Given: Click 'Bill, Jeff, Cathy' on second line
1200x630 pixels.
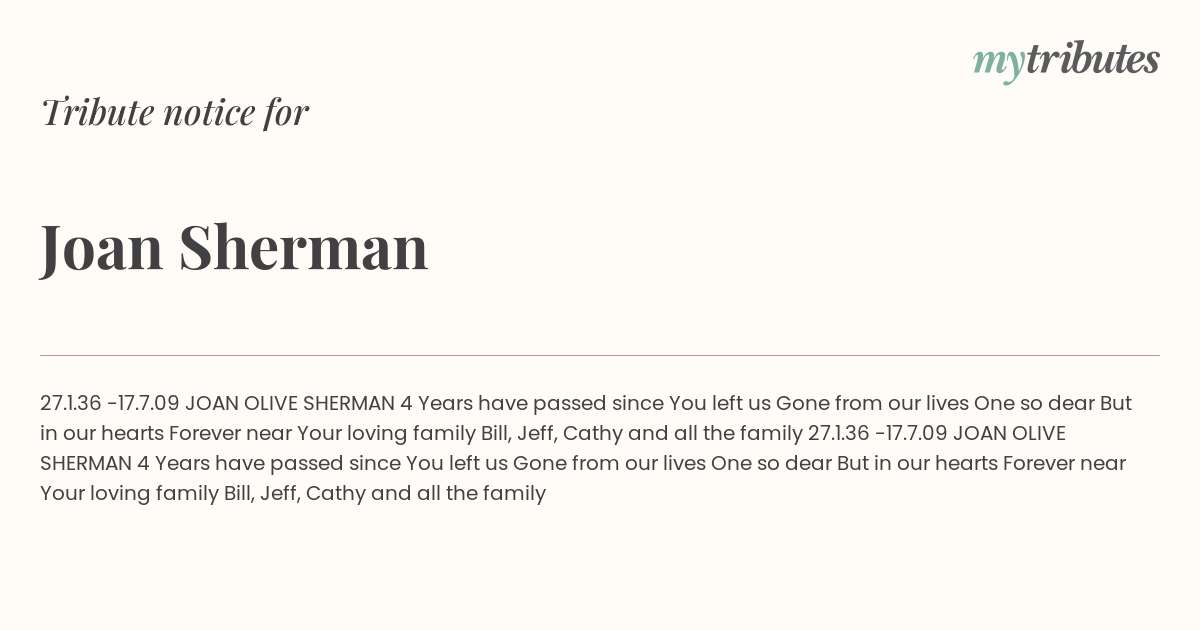Looking at the screenshot, I should click(x=546, y=434).
